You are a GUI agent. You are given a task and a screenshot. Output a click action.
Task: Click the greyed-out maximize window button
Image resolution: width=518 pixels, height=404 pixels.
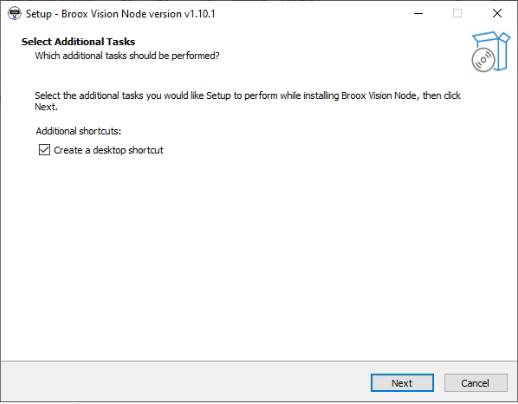[457, 14]
